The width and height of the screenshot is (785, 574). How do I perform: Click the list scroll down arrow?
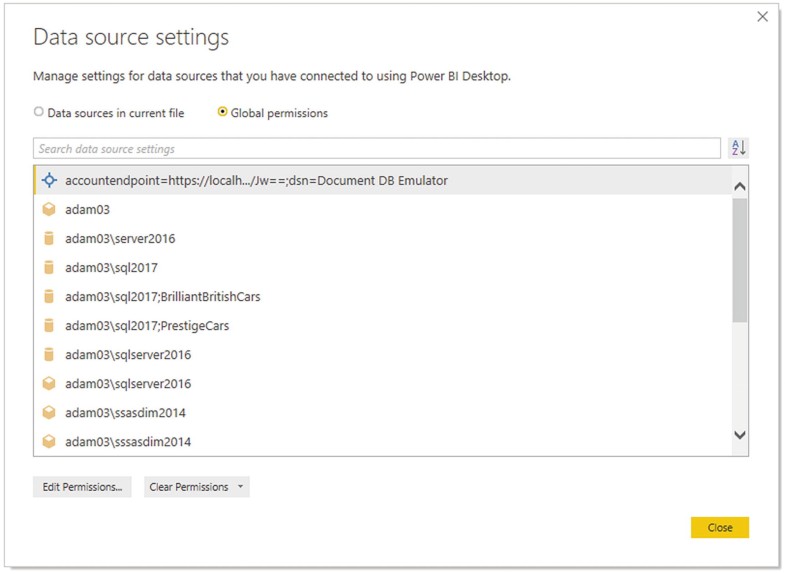[x=740, y=434]
